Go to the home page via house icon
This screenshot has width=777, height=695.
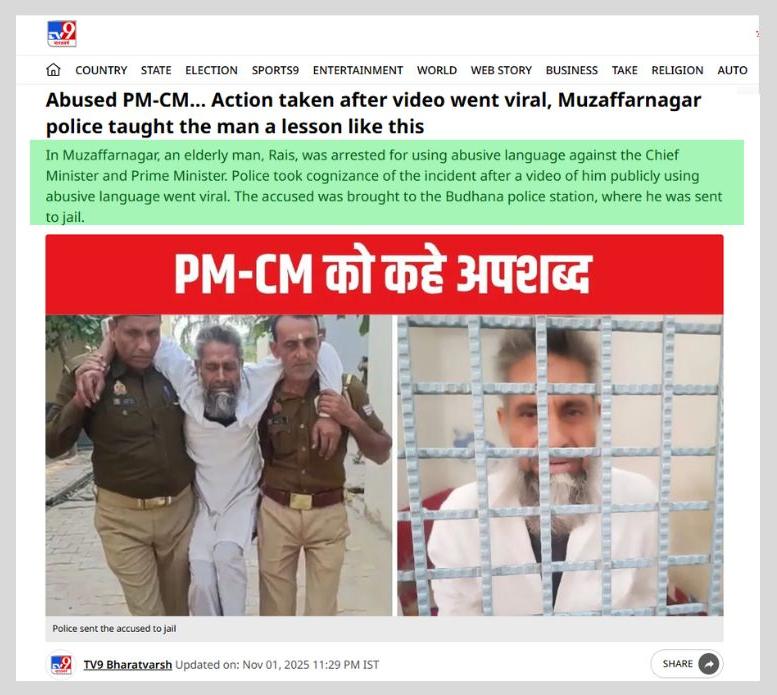(53, 70)
